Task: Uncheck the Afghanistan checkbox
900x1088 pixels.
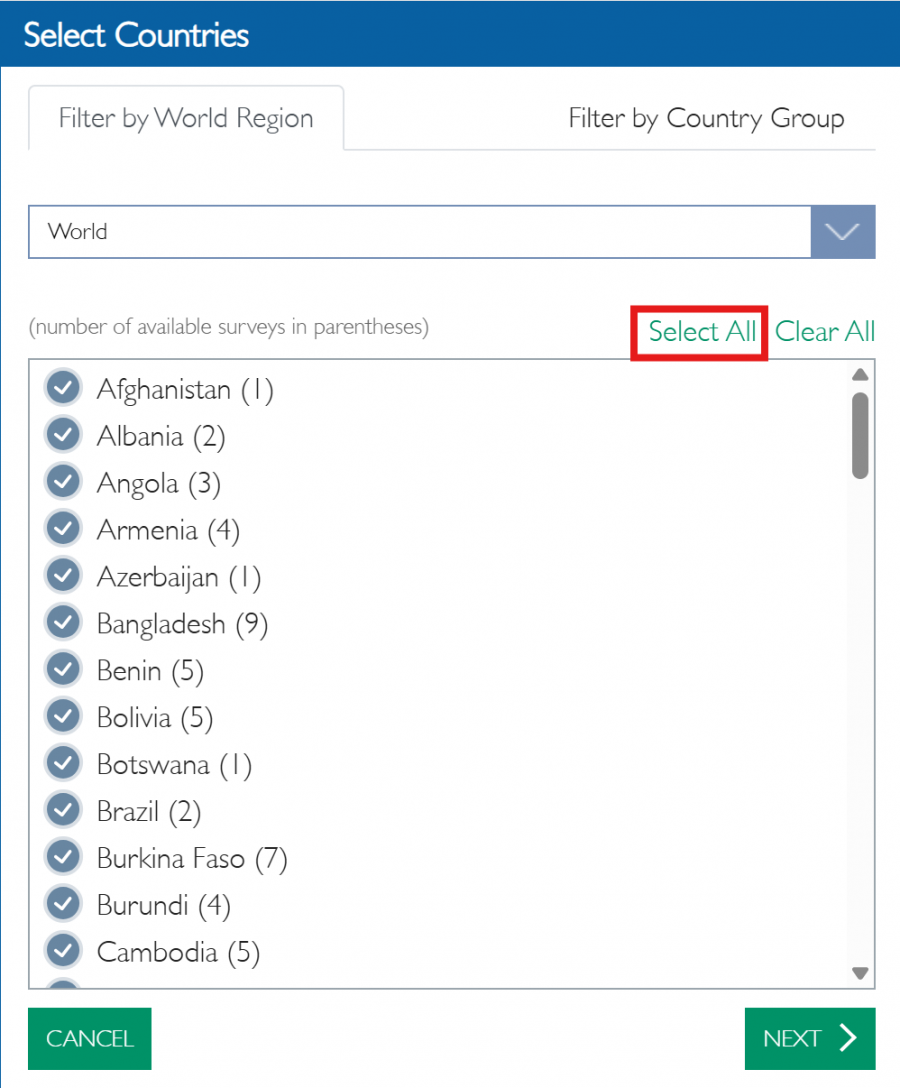Action: [x=62, y=387]
